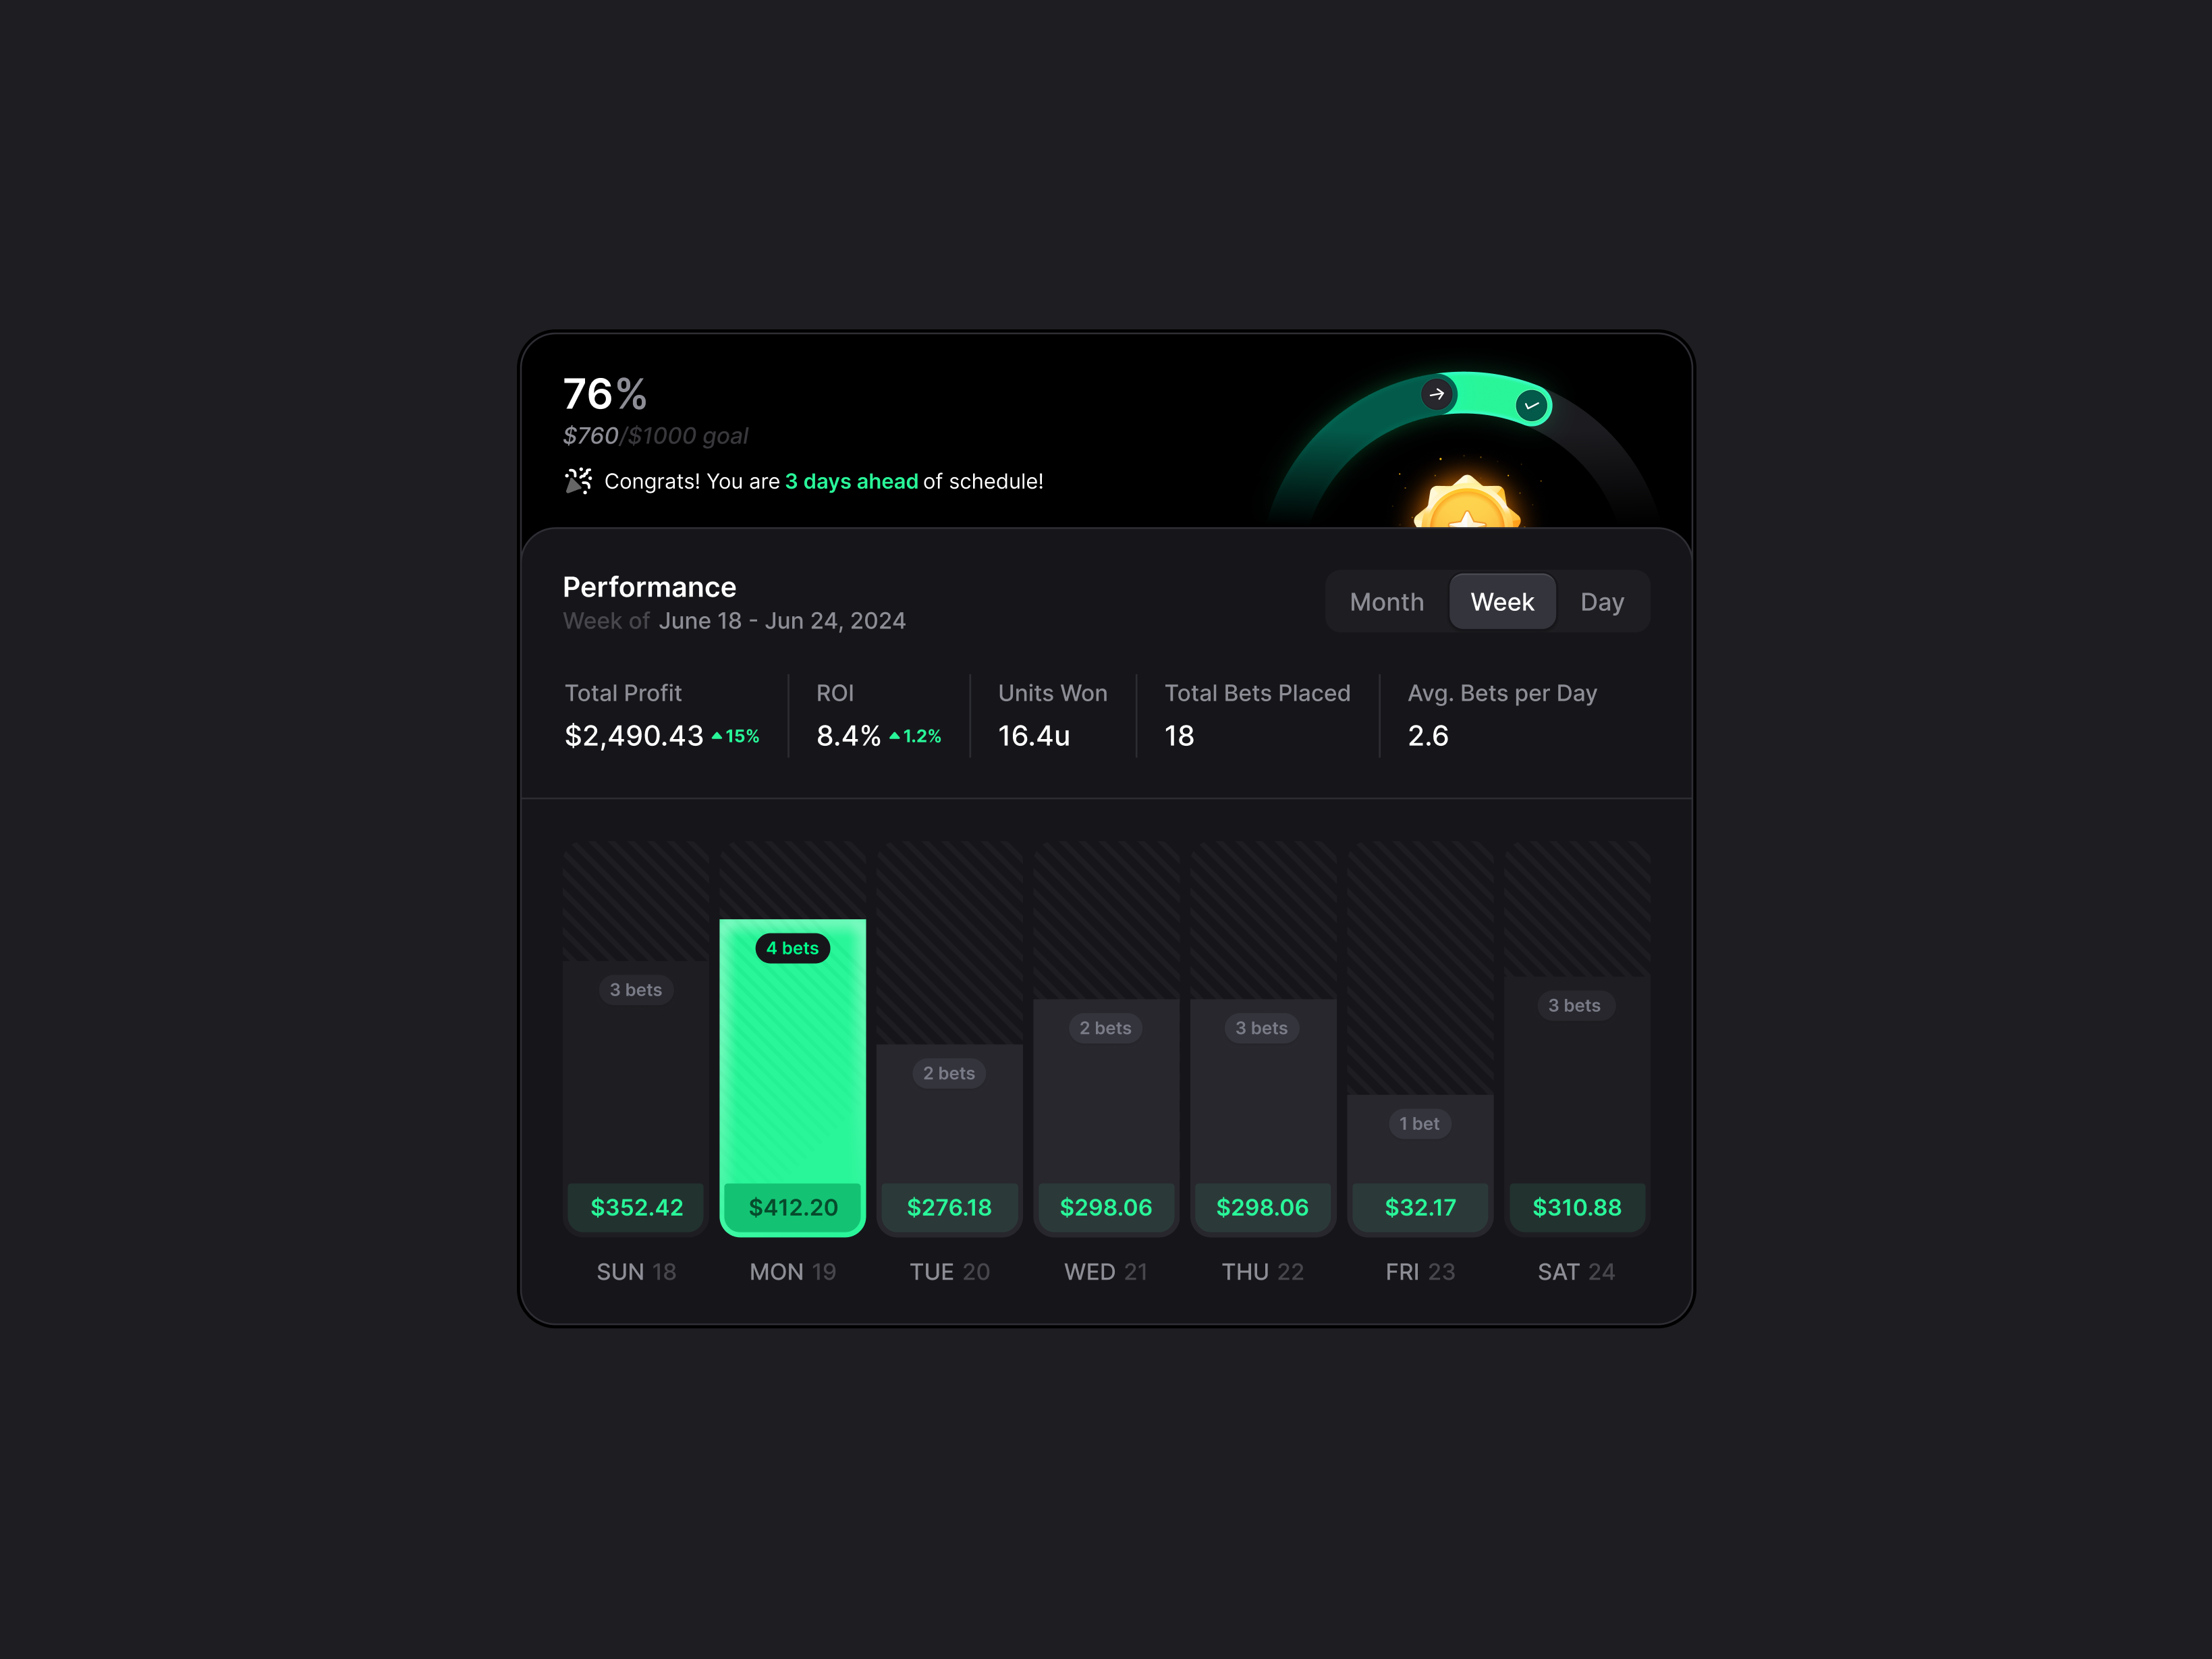Image resolution: width=2212 pixels, height=1659 pixels.
Task: Click the ROI 1.2% up arrow
Action: point(894,736)
